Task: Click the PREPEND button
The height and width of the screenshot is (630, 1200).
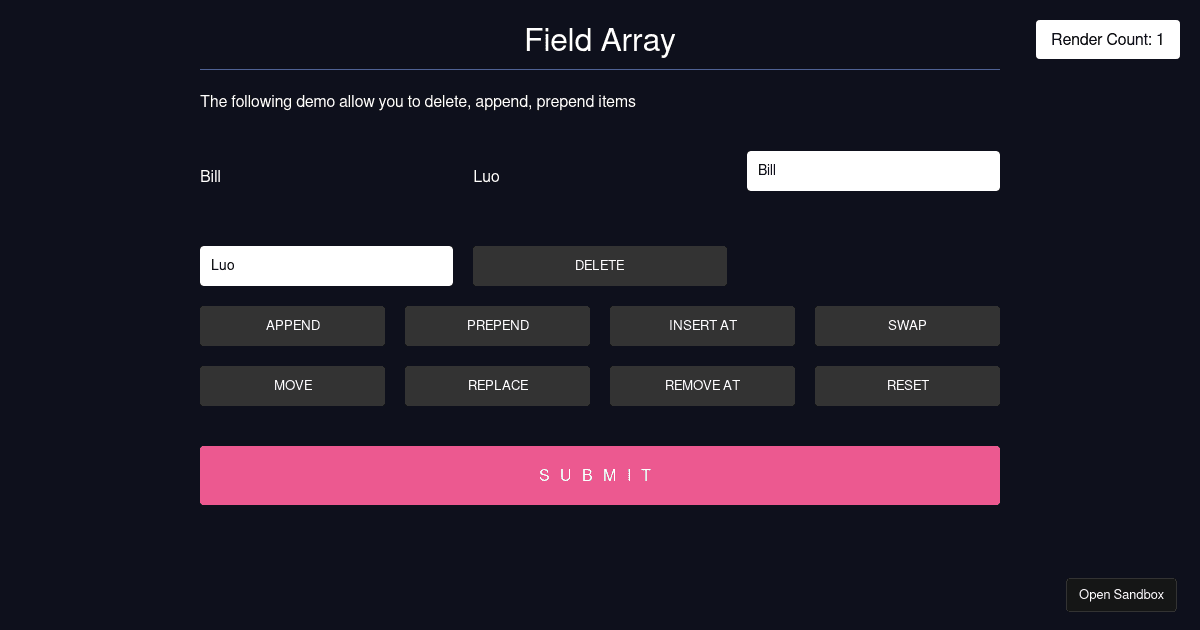Action: pyautogui.click(x=497, y=325)
